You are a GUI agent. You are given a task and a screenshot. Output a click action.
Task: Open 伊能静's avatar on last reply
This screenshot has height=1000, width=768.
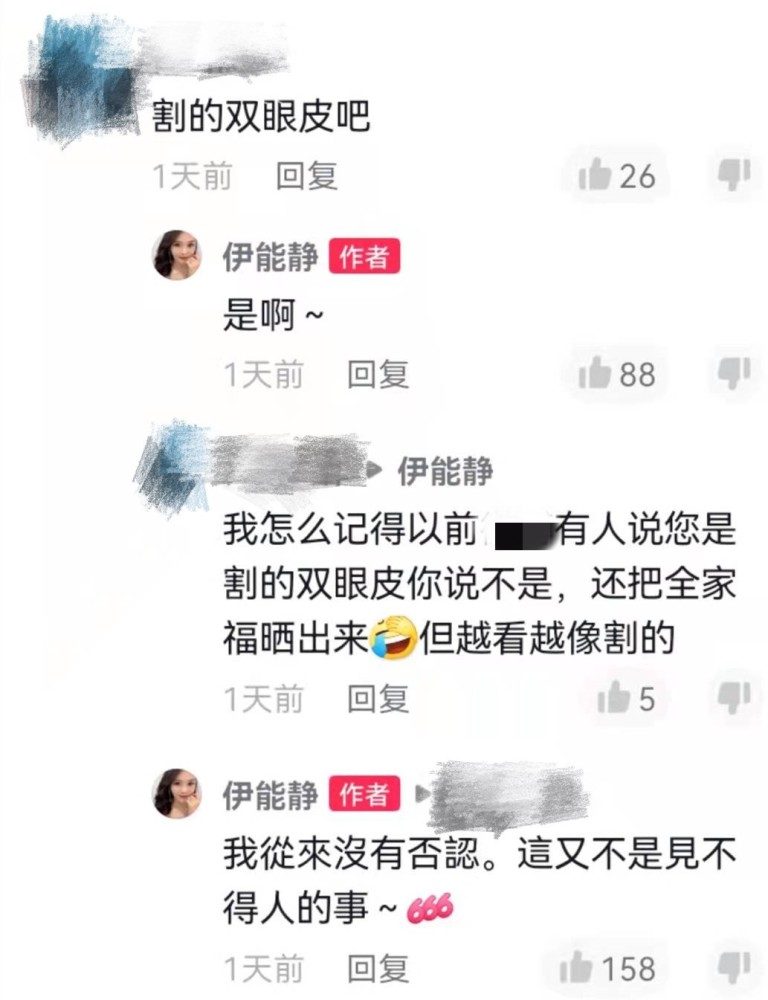coord(177,794)
